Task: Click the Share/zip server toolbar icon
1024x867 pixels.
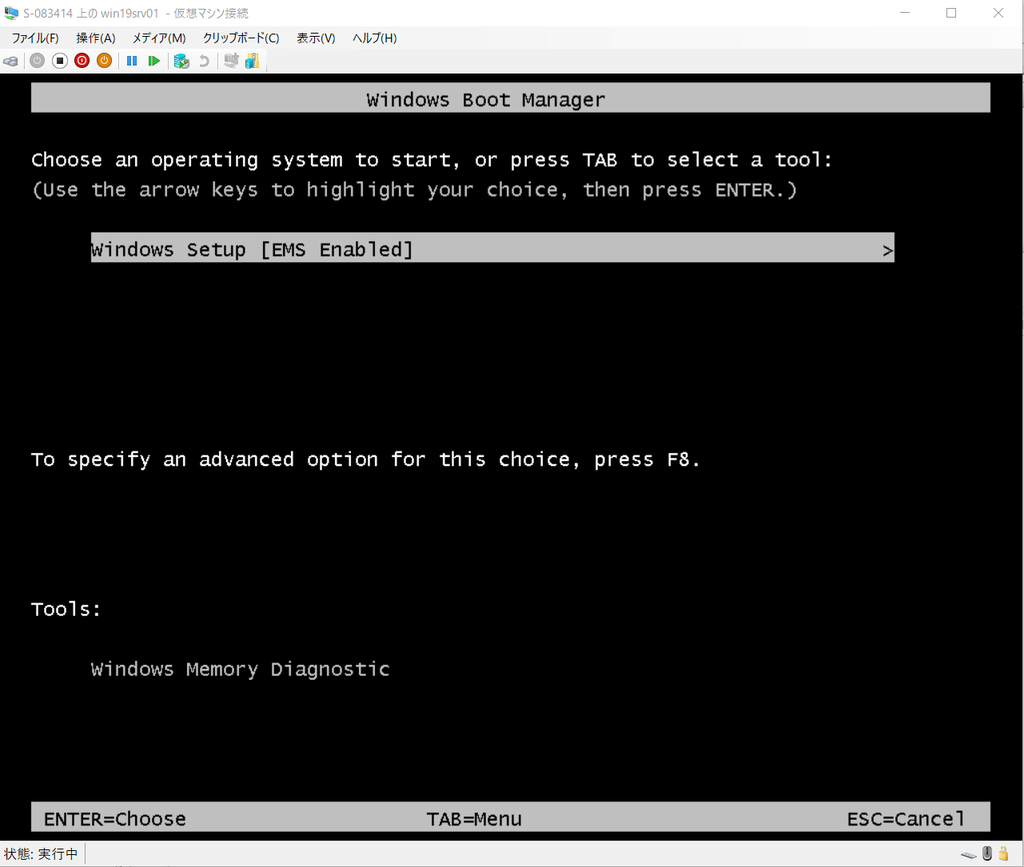Action: (x=252, y=61)
